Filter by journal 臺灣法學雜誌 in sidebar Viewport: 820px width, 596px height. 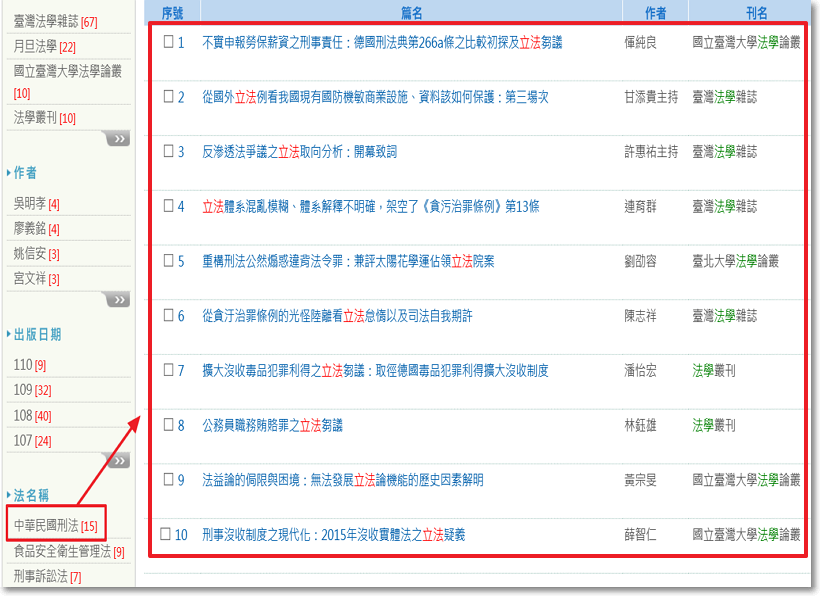[46, 21]
